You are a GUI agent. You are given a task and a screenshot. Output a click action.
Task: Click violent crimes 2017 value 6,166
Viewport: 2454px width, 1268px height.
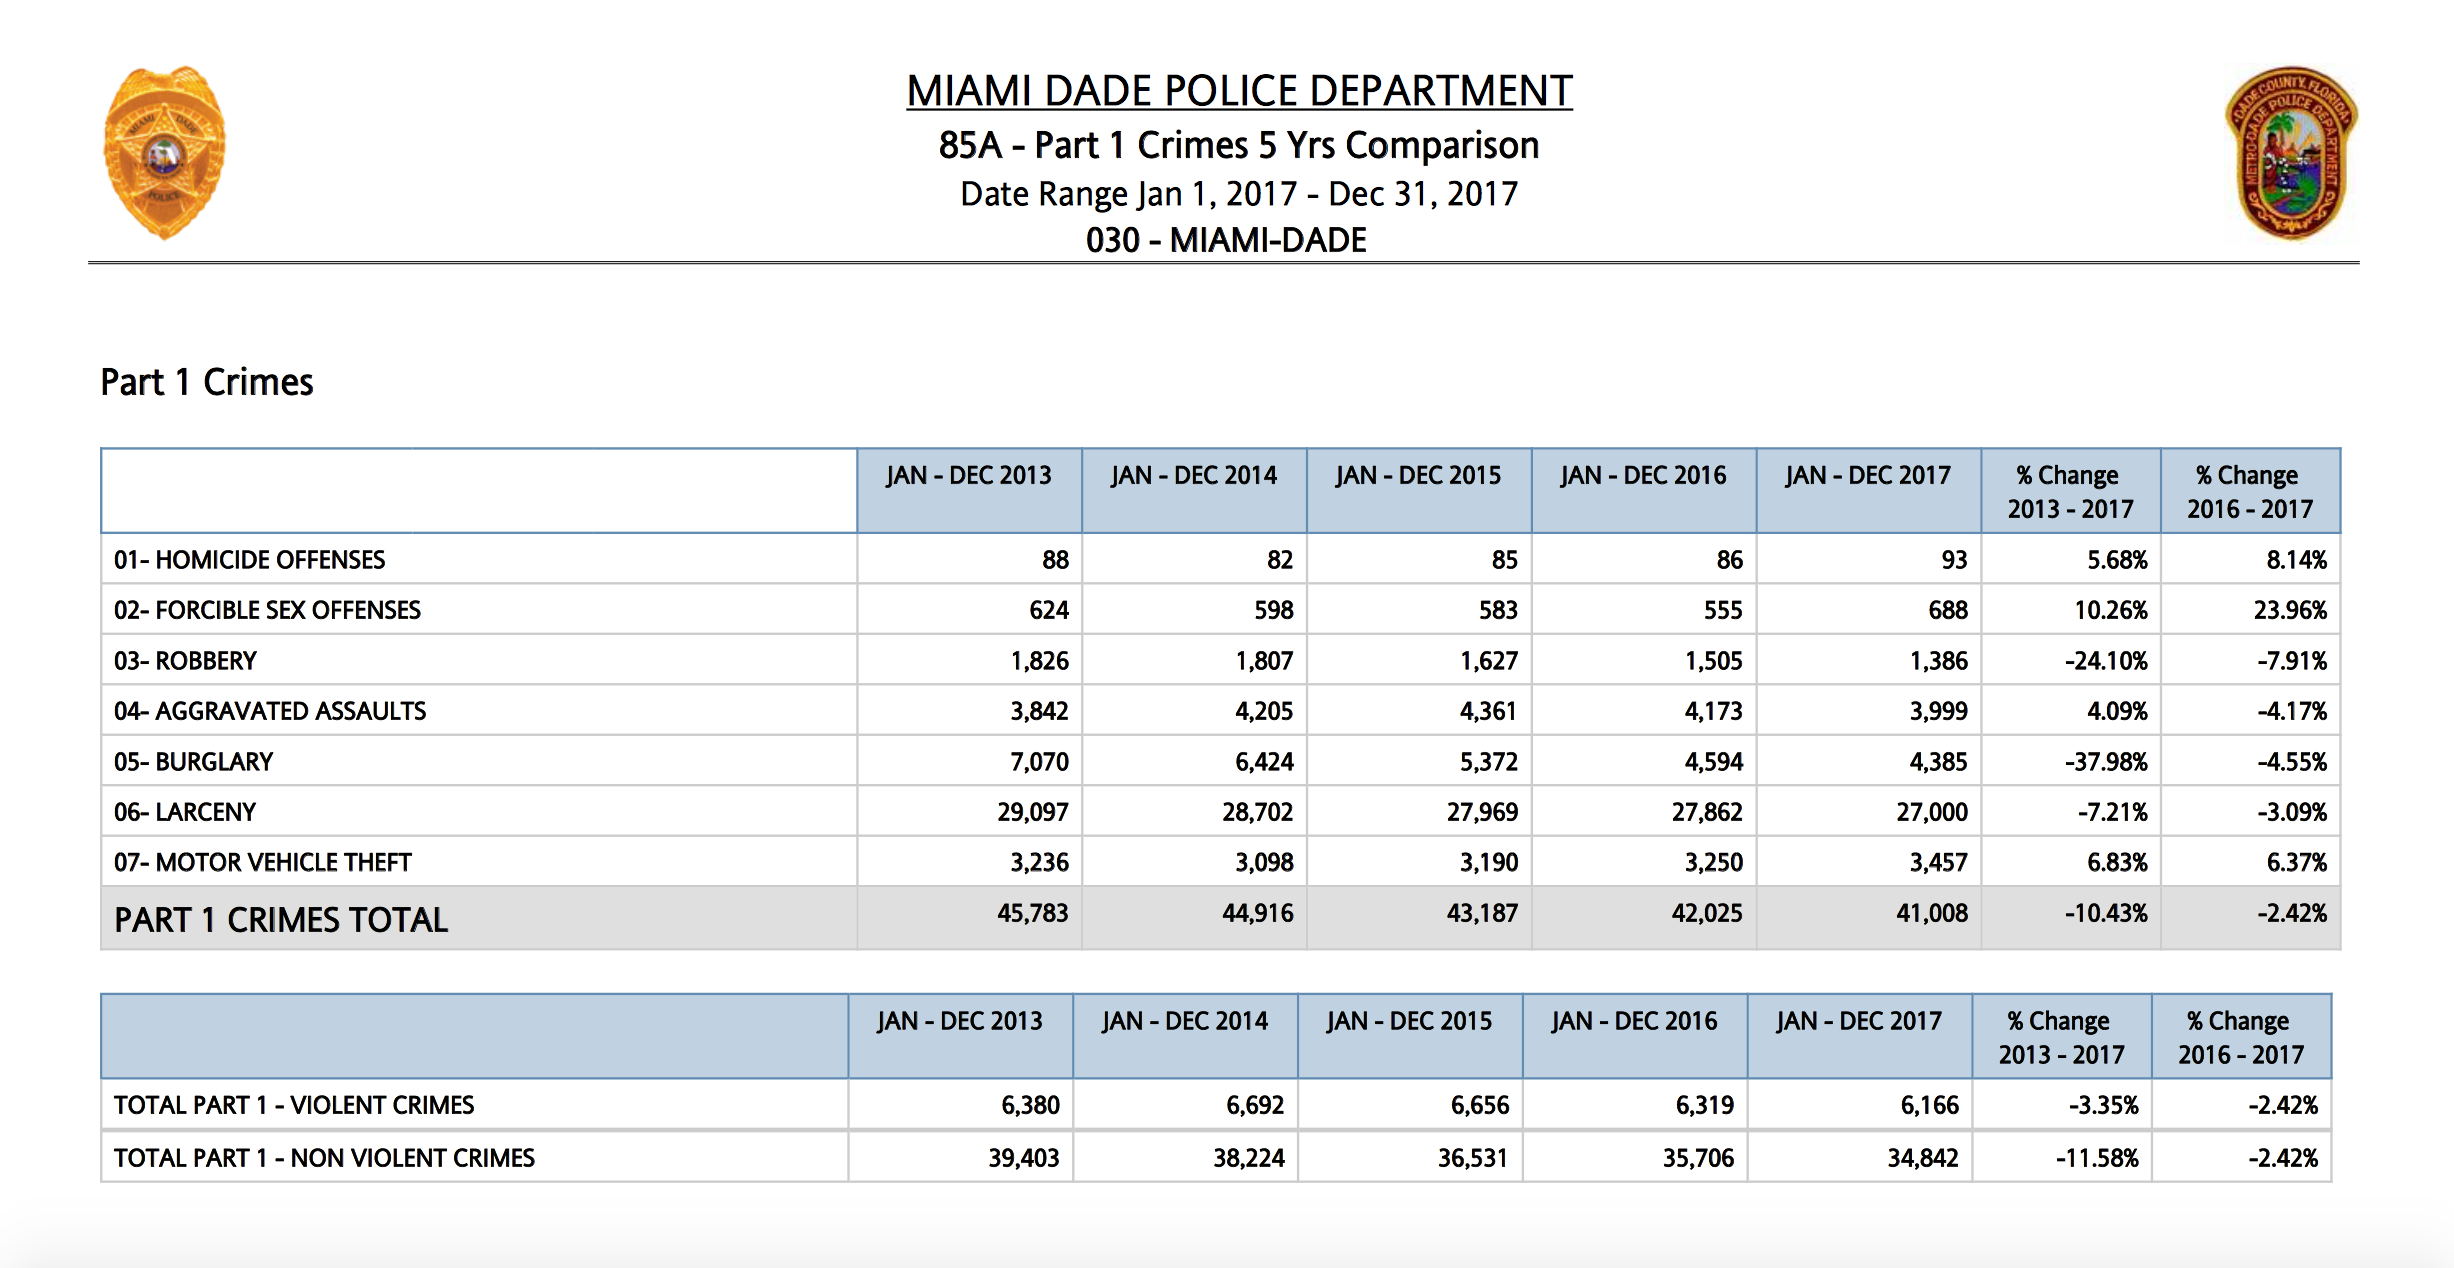(x=1929, y=1105)
